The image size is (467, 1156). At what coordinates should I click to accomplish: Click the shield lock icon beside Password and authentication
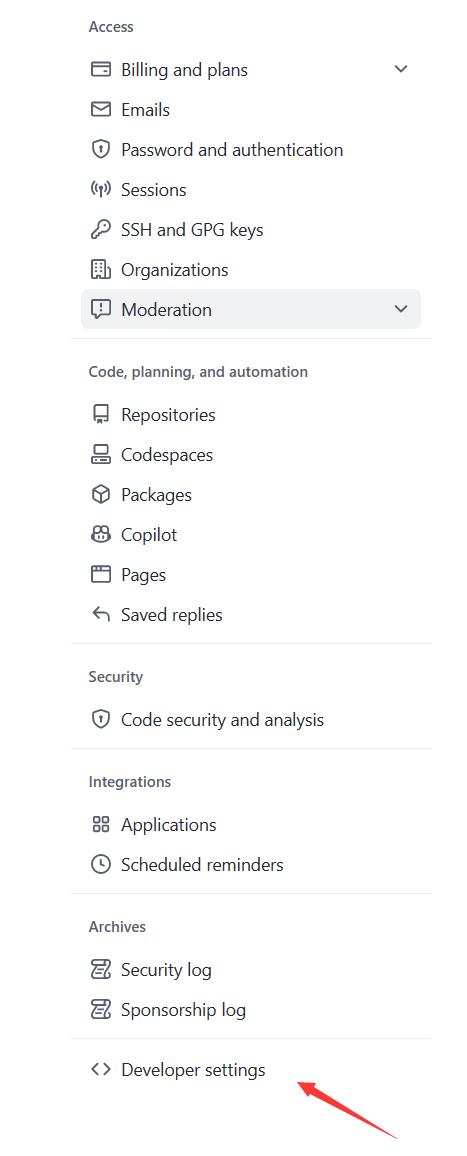100,150
